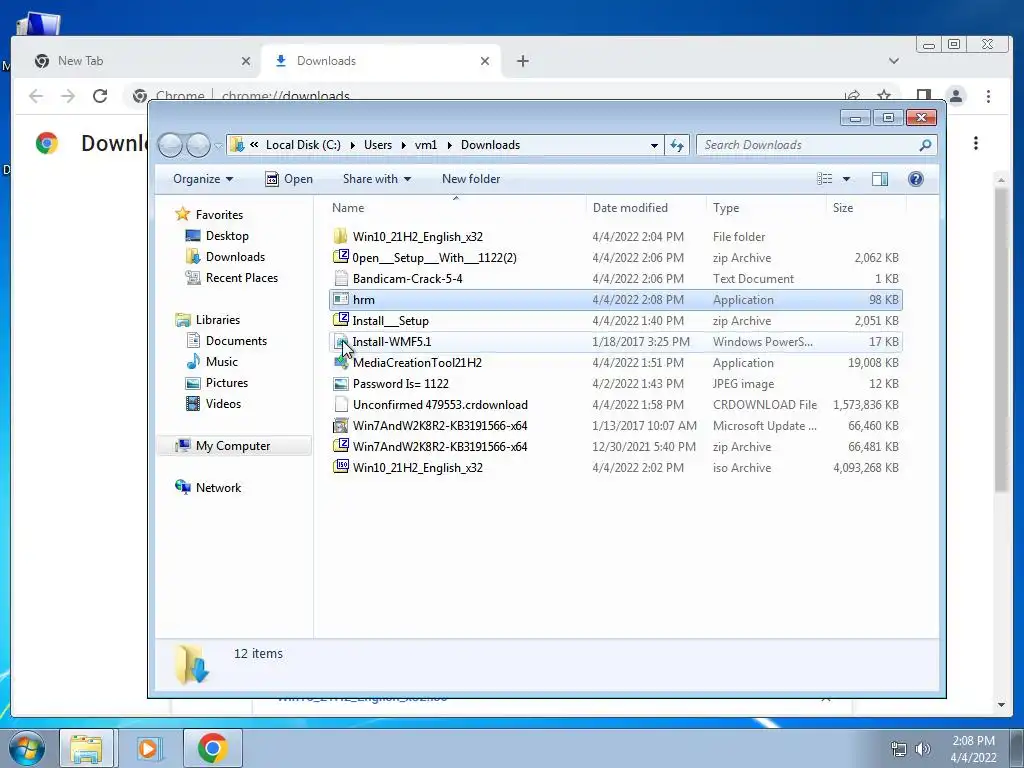The width and height of the screenshot is (1024, 768).
Task: Expand the views options arrow
Action: click(x=846, y=179)
